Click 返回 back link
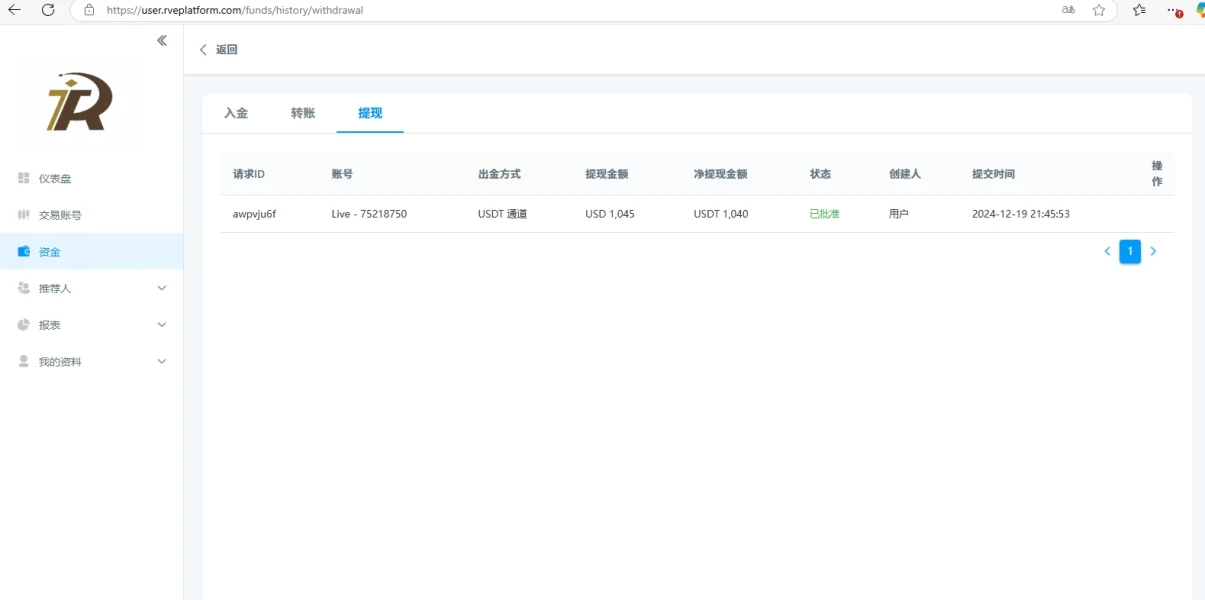Screen dimensions: 1205x600 pyautogui.click(x=219, y=50)
